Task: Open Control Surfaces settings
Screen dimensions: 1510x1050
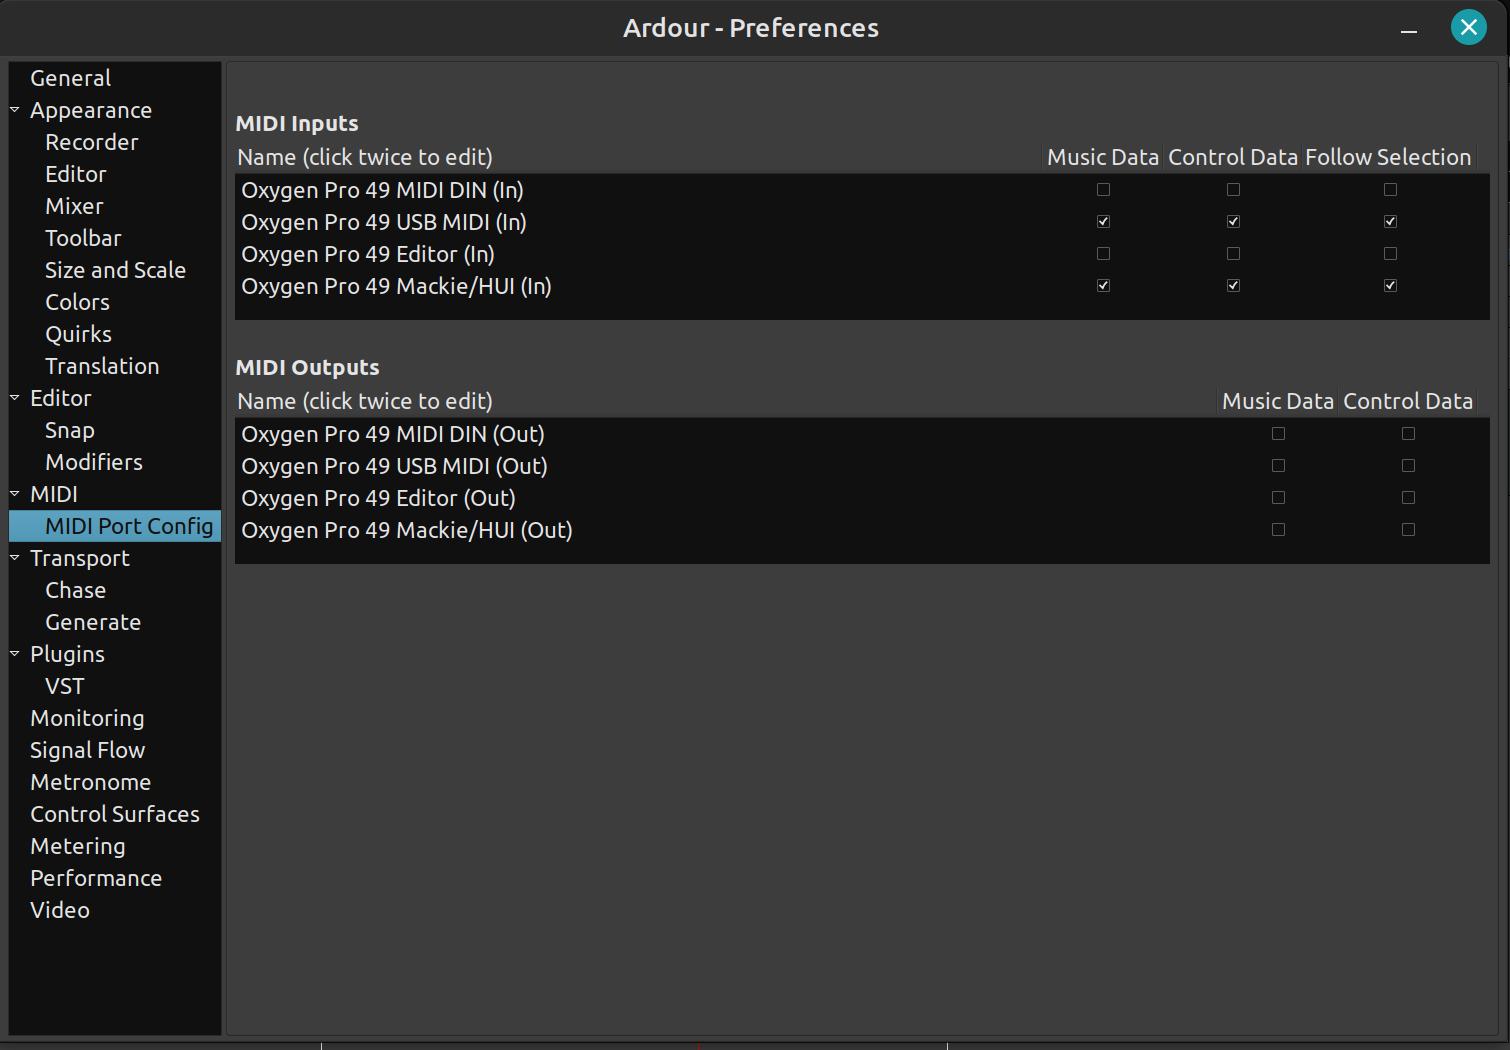Action: coord(114,814)
